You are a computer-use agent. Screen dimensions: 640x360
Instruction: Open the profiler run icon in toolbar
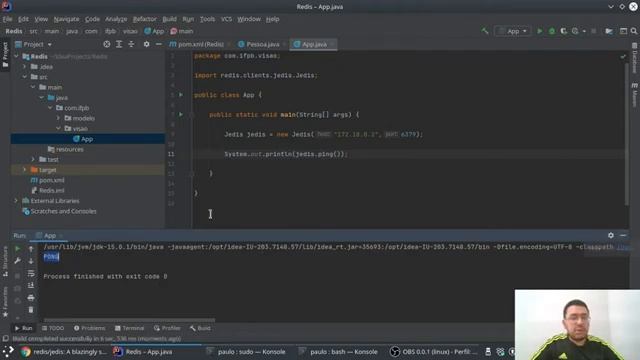click(575, 31)
